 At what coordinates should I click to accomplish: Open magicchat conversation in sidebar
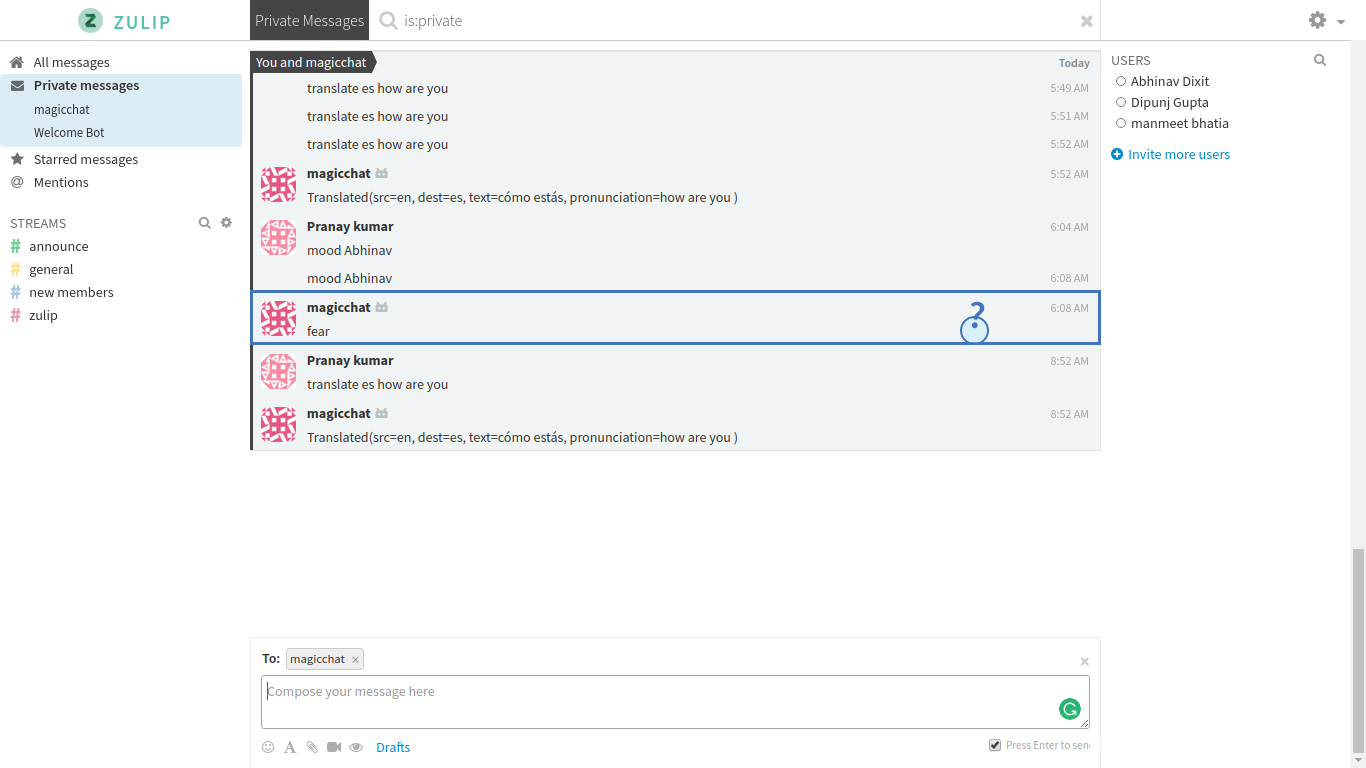pyautogui.click(x=62, y=109)
